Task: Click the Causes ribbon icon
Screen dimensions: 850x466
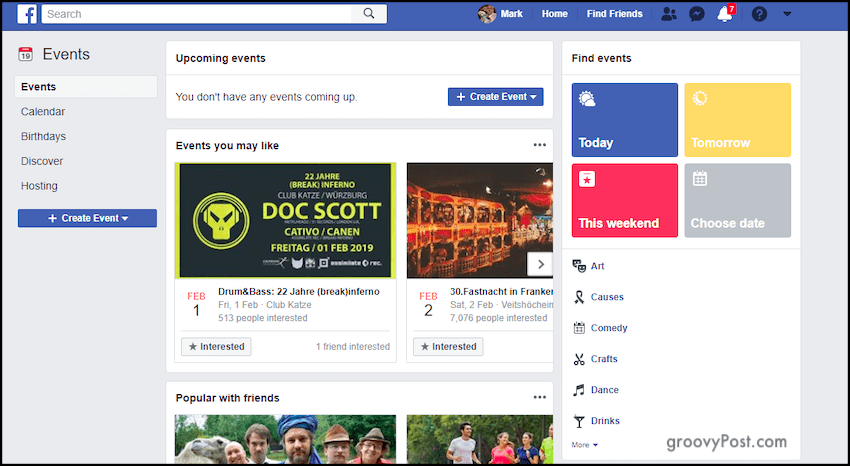Action: 579,297
